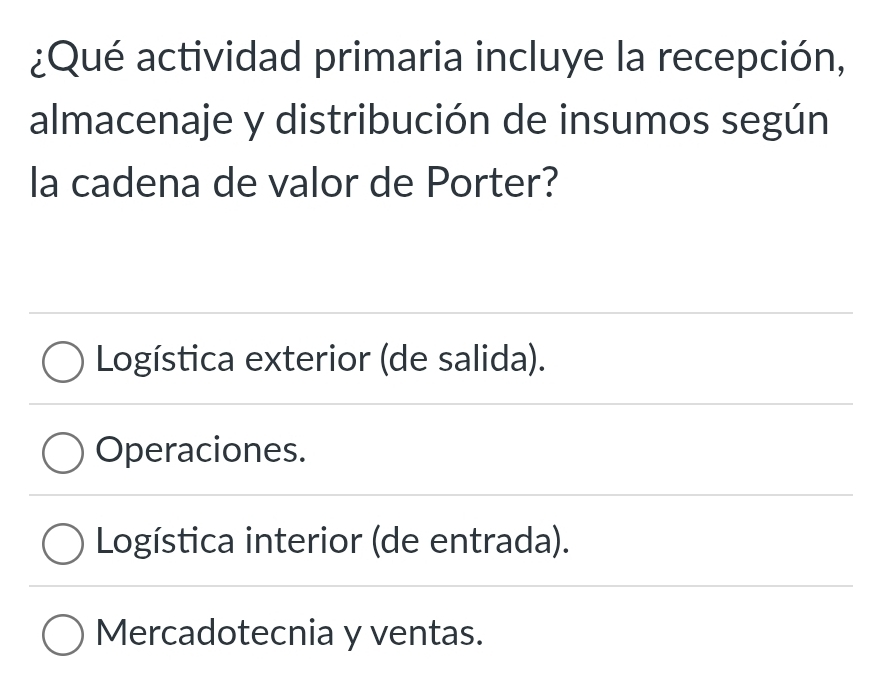Select the radio button for 'Logística interior (de entrada)'
Screen dimensions: 876x693
tap(63, 543)
